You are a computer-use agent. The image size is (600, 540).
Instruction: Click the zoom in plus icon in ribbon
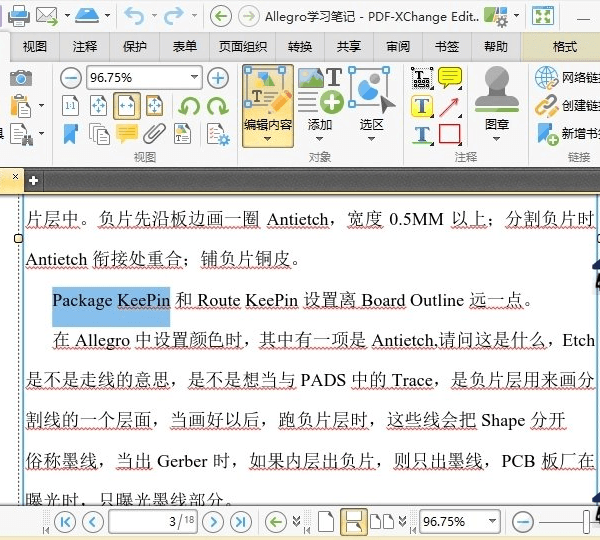point(217,78)
